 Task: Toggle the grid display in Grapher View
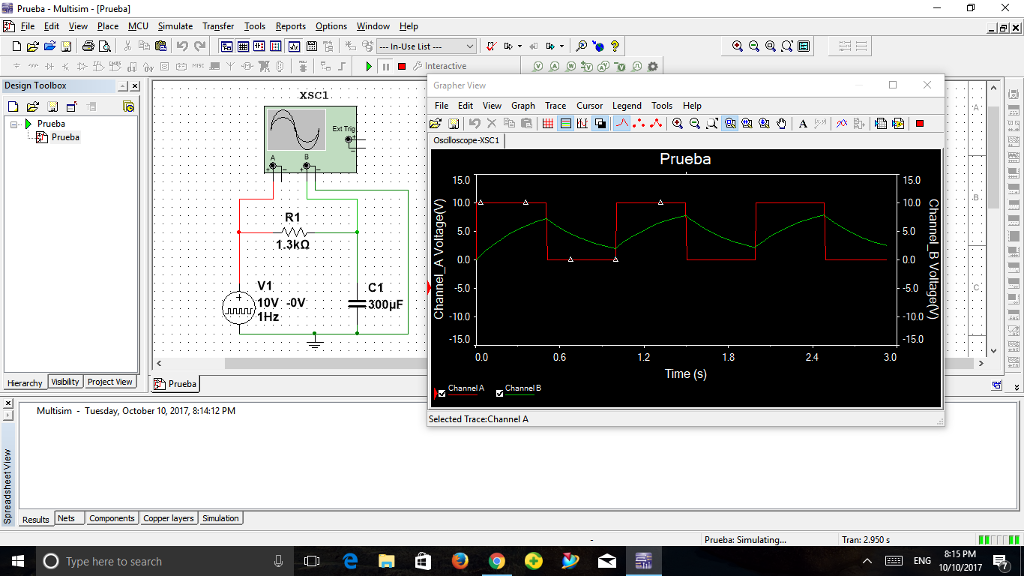(549, 122)
